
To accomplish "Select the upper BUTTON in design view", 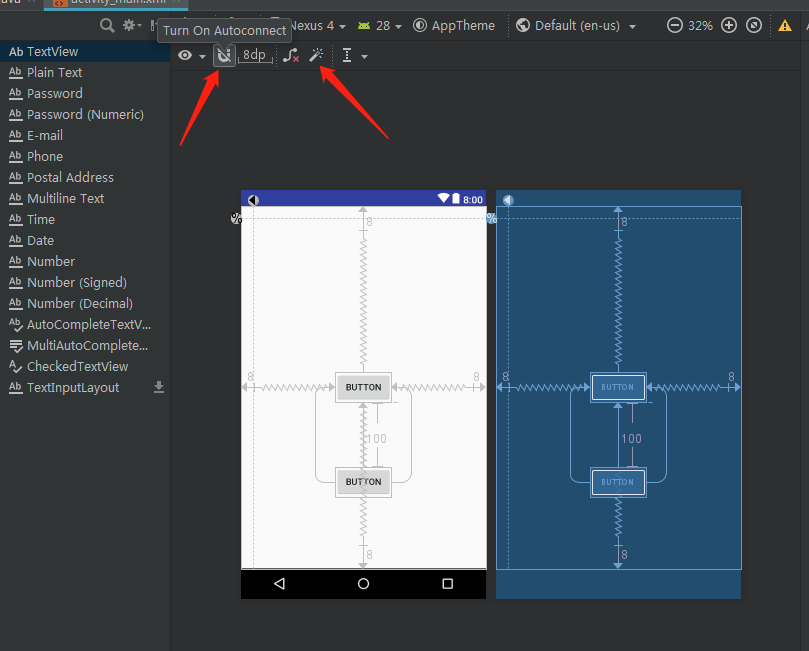I will click(363, 387).
